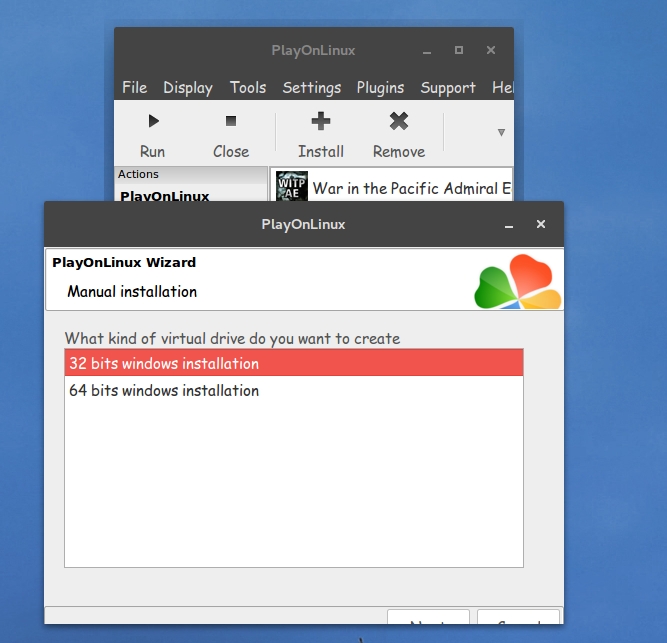The height and width of the screenshot is (643, 667).
Task: Close the main PlayOnLinux window
Action: point(491,50)
